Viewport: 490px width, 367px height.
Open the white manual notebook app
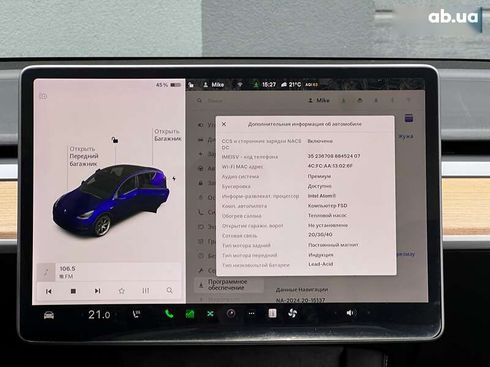(x=272, y=313)
